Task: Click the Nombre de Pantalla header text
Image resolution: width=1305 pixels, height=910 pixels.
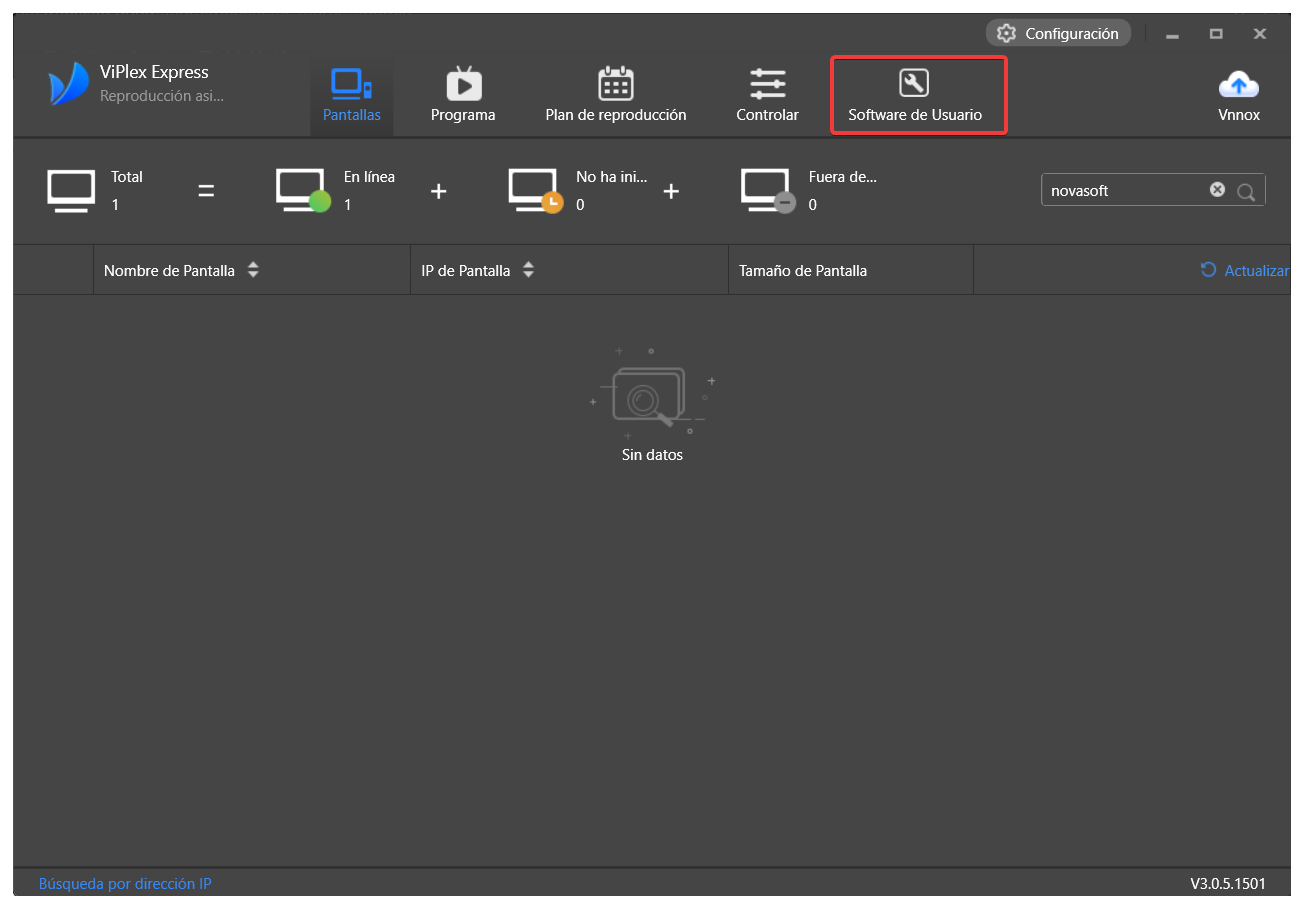Action: [x=169, y=270]
